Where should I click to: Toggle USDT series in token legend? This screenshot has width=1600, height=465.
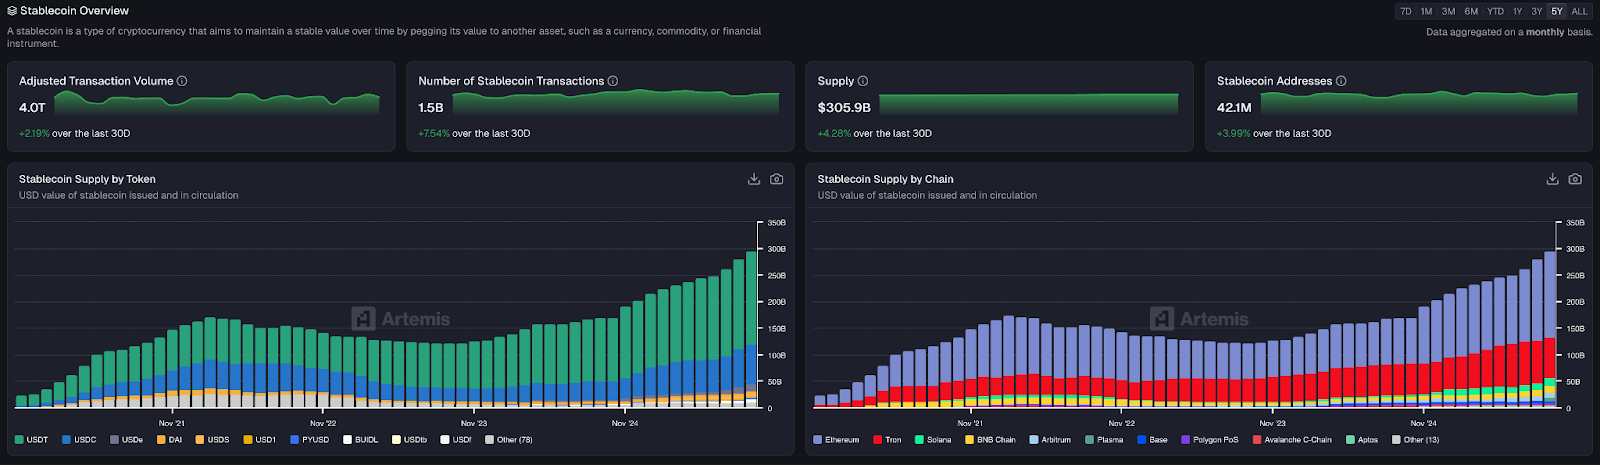32,440
